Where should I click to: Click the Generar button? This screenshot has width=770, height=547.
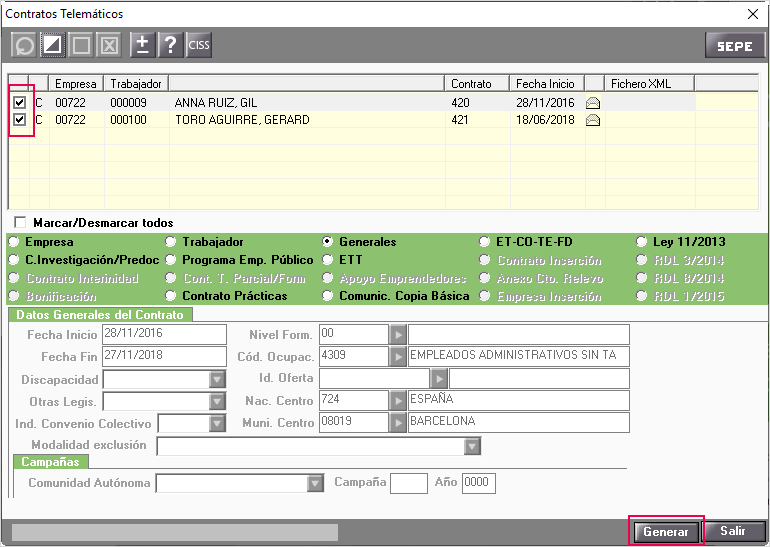tap(666, 532)
